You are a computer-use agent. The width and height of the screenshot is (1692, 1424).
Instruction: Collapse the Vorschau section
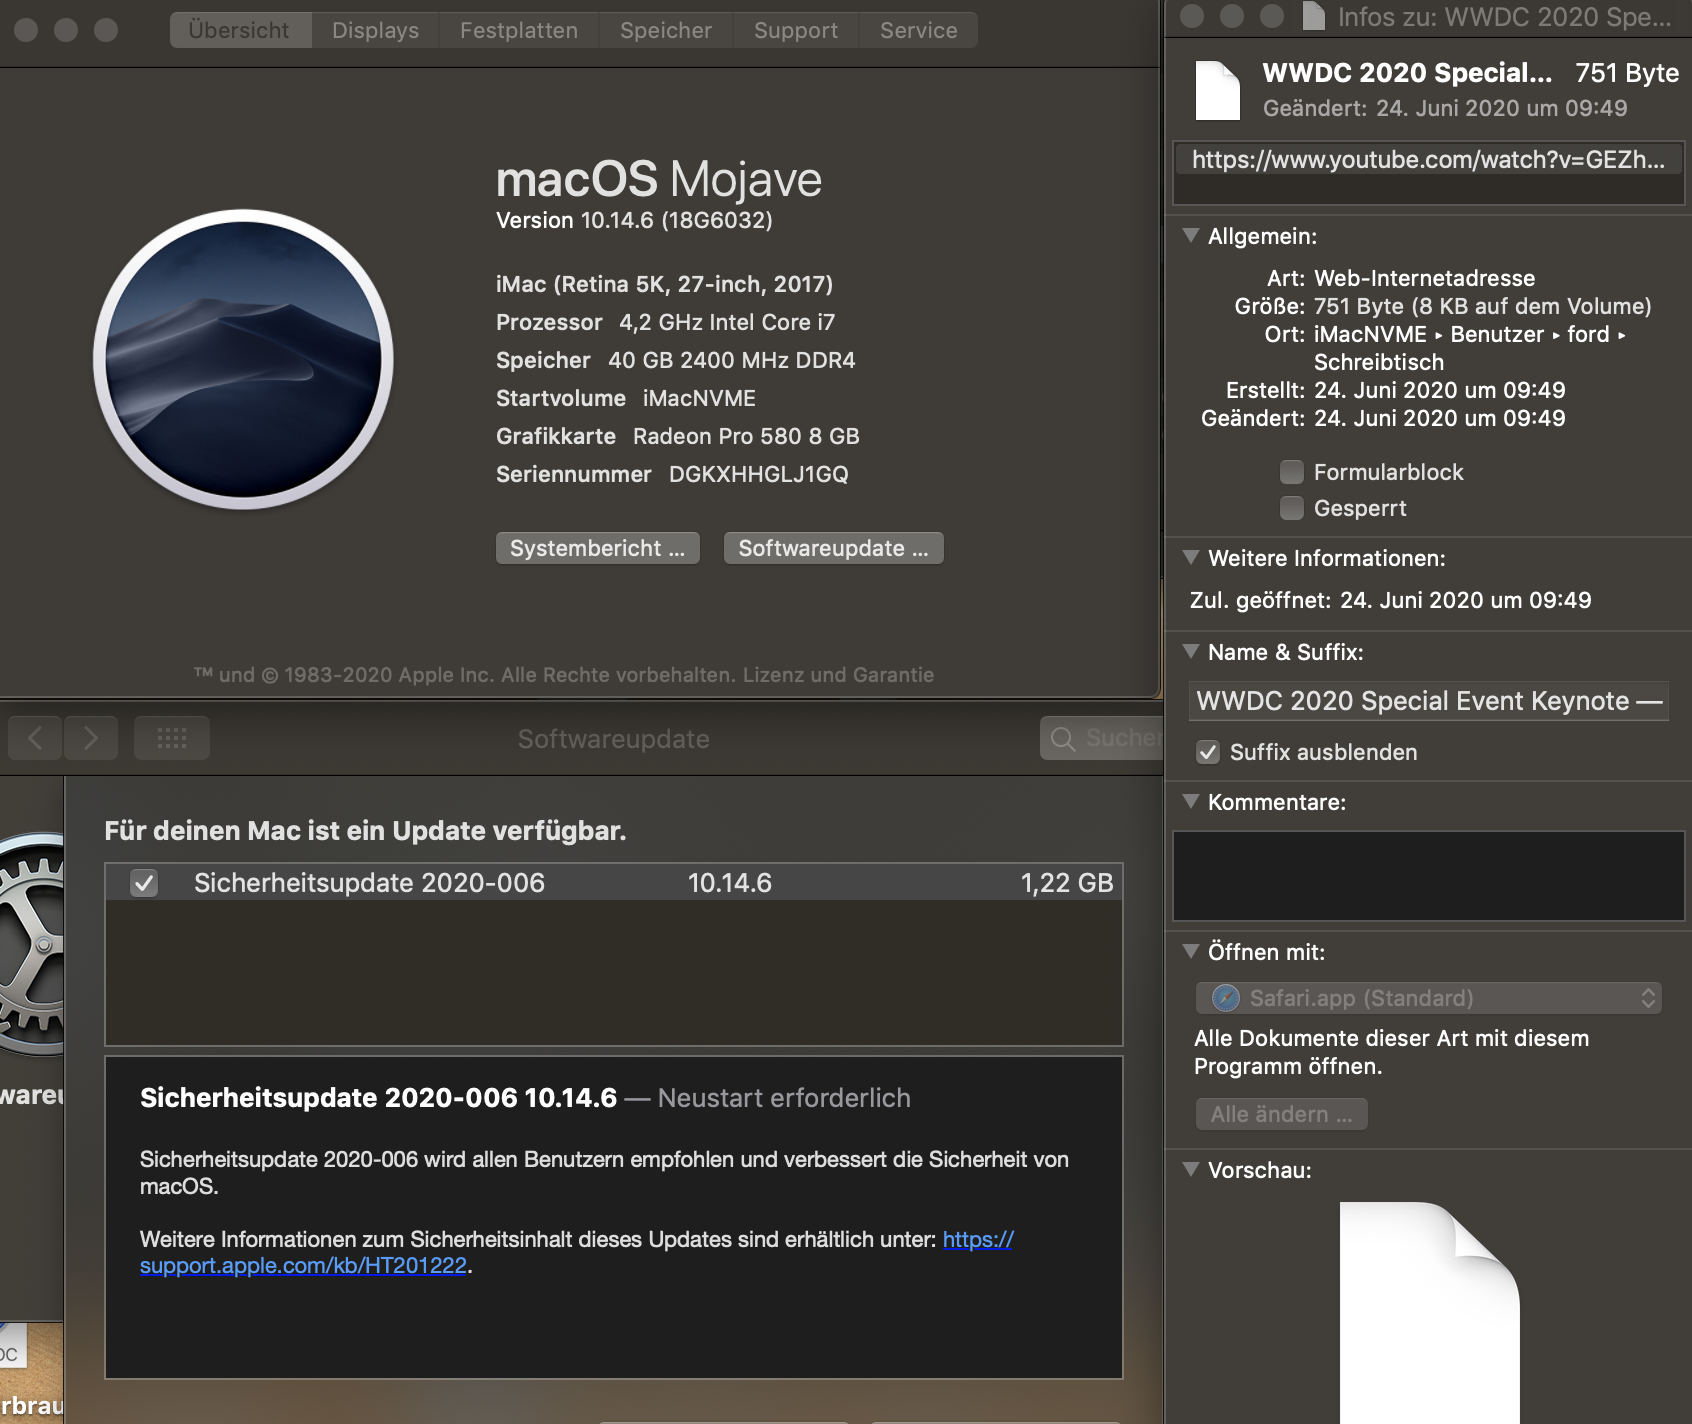(1191, 1170)
